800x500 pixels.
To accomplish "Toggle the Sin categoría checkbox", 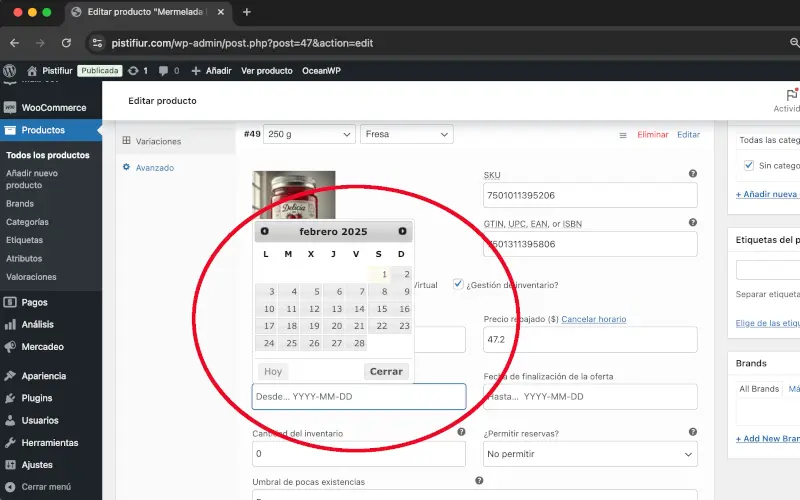I will pos(748,165).
